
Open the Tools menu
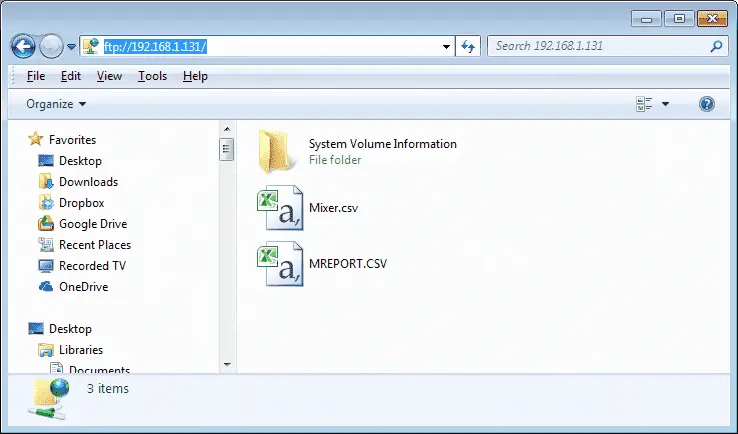pos(152,76)
